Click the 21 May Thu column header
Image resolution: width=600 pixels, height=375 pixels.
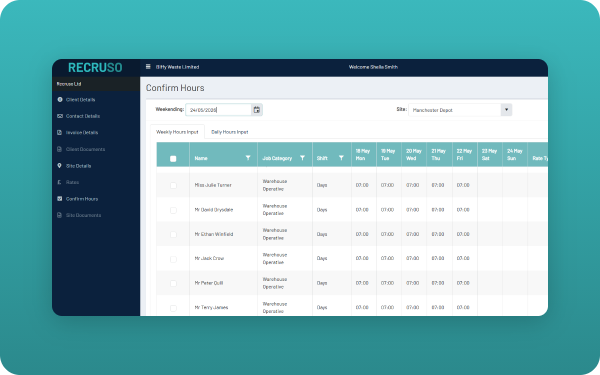point(439,155)
